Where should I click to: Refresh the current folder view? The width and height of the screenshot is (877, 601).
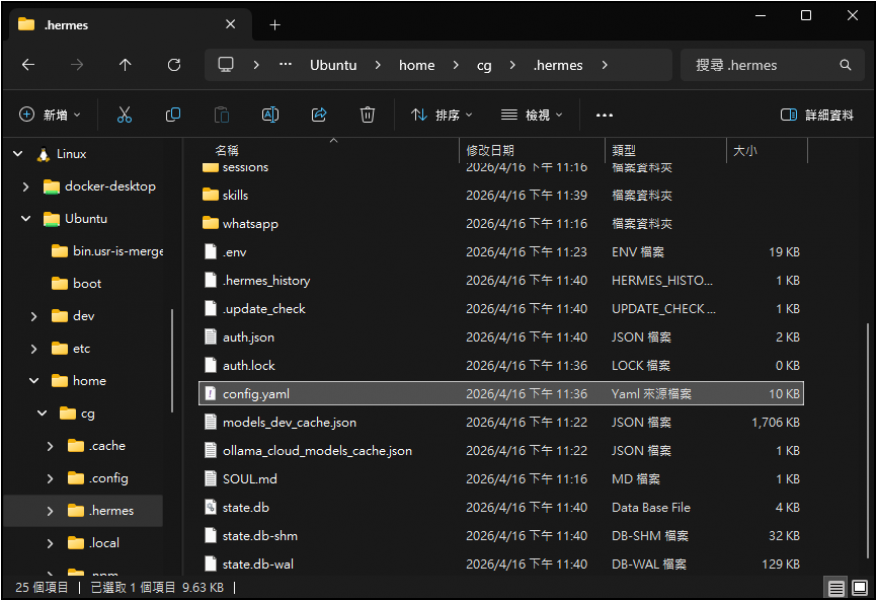pos(174,65)
